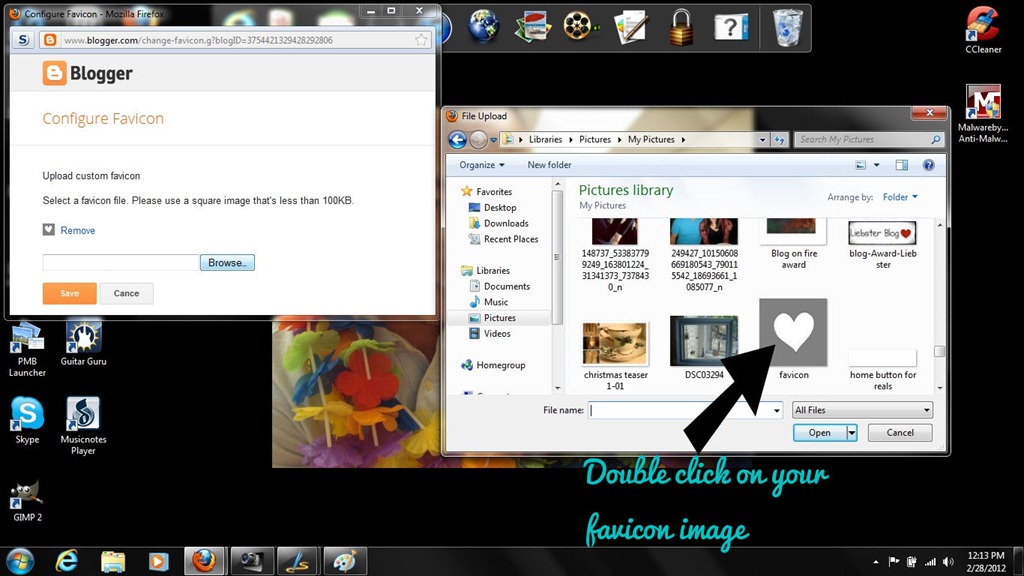Screen dimensions: 1024x576
Task: Select Documents in navigation pane
Action: pos(500,286)
